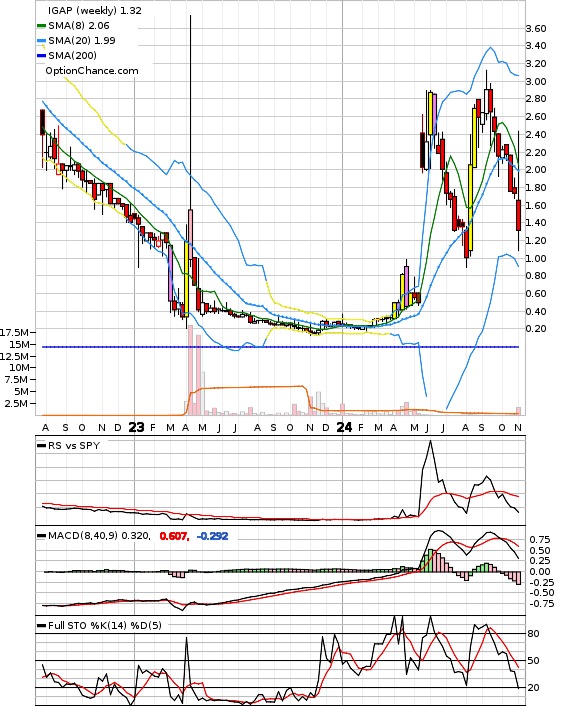Click the green SMA(8) legend swatch
Image resolution: width=566 pixels, height=706 pixels.
[41, 26]
